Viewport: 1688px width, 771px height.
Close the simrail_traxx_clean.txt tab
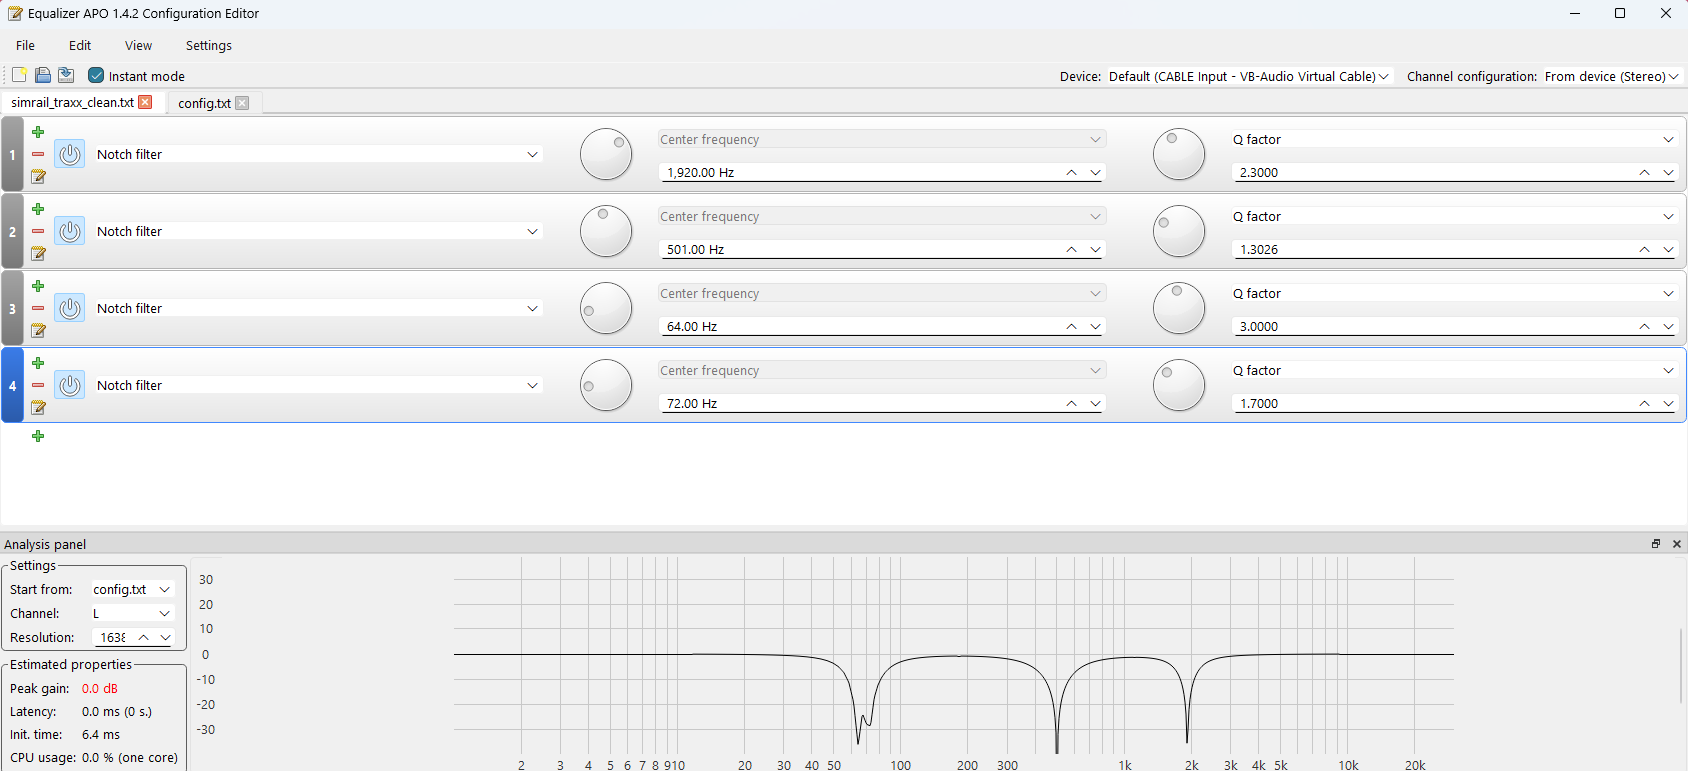146,102
